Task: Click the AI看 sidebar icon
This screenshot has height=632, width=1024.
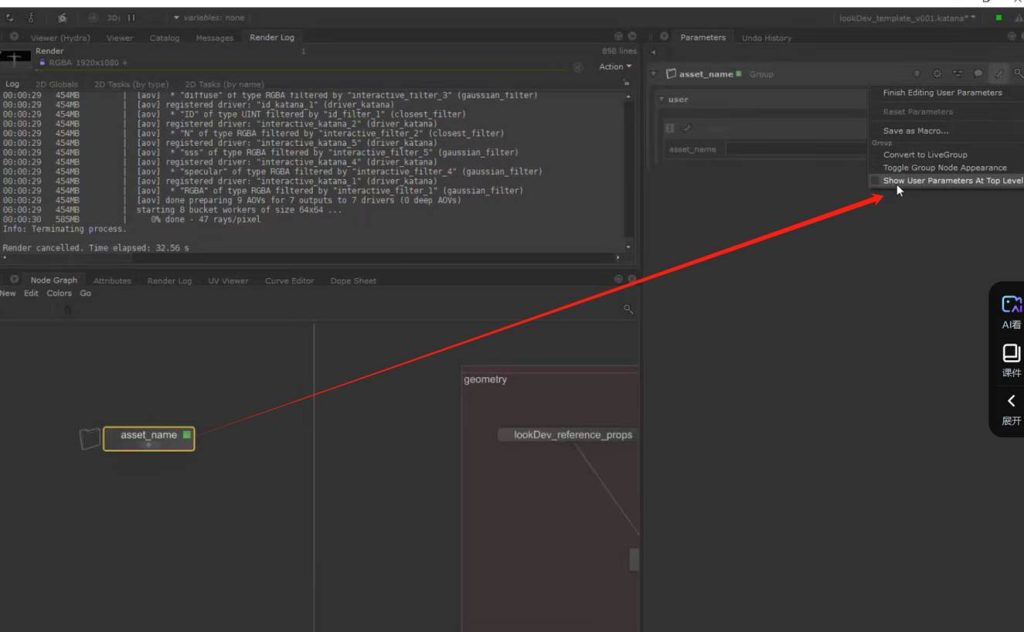Action: pos(1011,306)
